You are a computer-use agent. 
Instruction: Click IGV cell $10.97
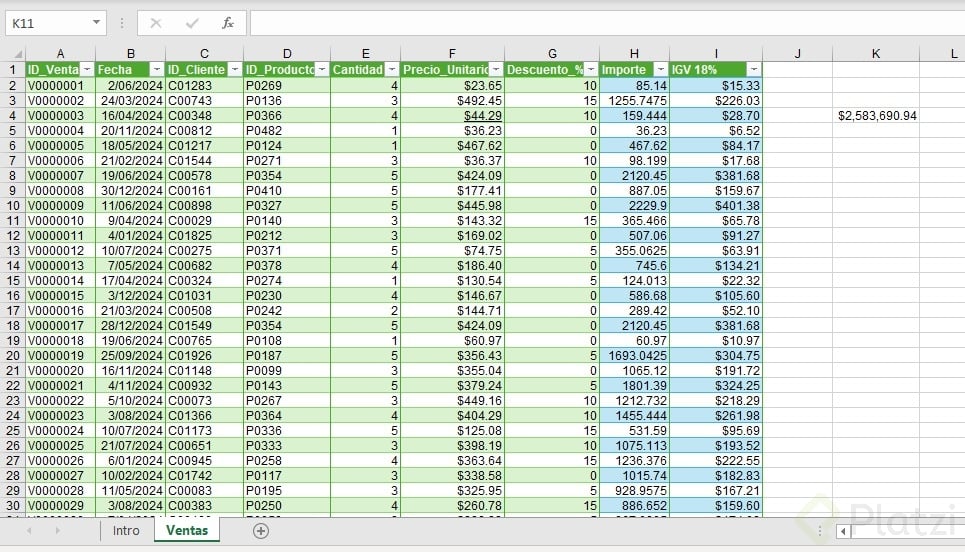716,340
